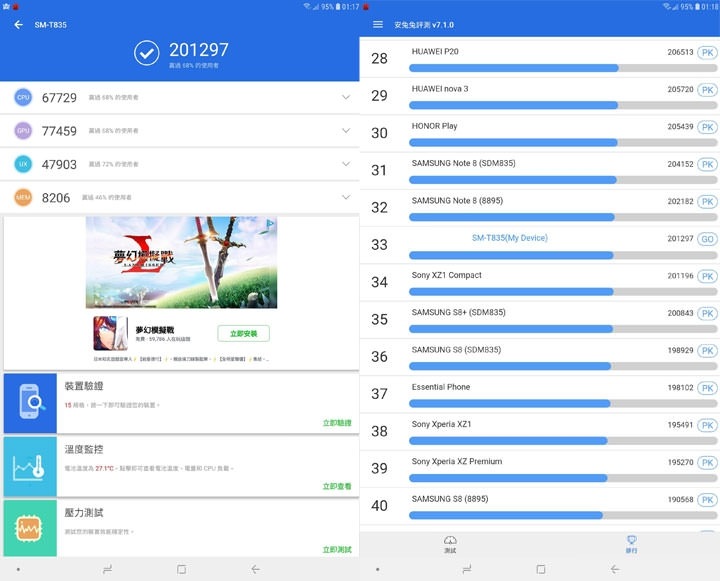Expand the MEM 8206 score details
This screenshot has width=720, height=581.
point(346,197)
